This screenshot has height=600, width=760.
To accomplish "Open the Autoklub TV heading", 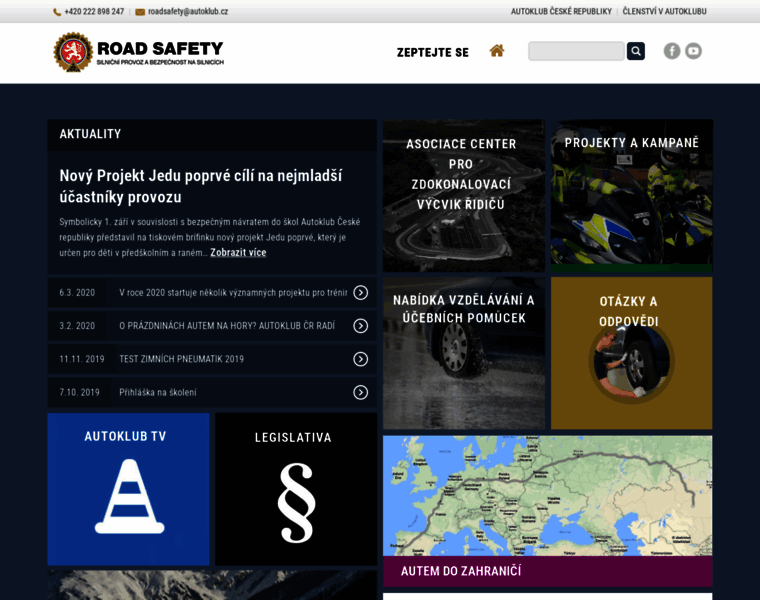I will (x=125, y=437).
